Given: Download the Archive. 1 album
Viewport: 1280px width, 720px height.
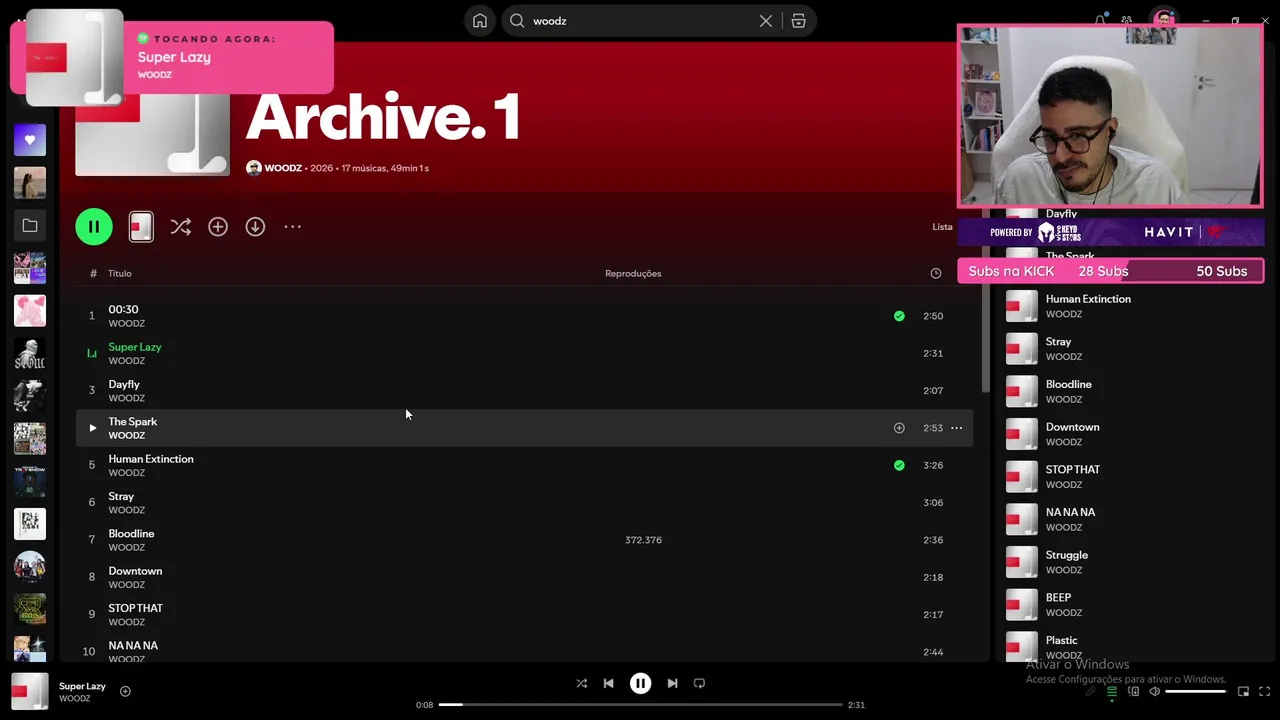Looking at the screenshot, I should pos(255,227).
